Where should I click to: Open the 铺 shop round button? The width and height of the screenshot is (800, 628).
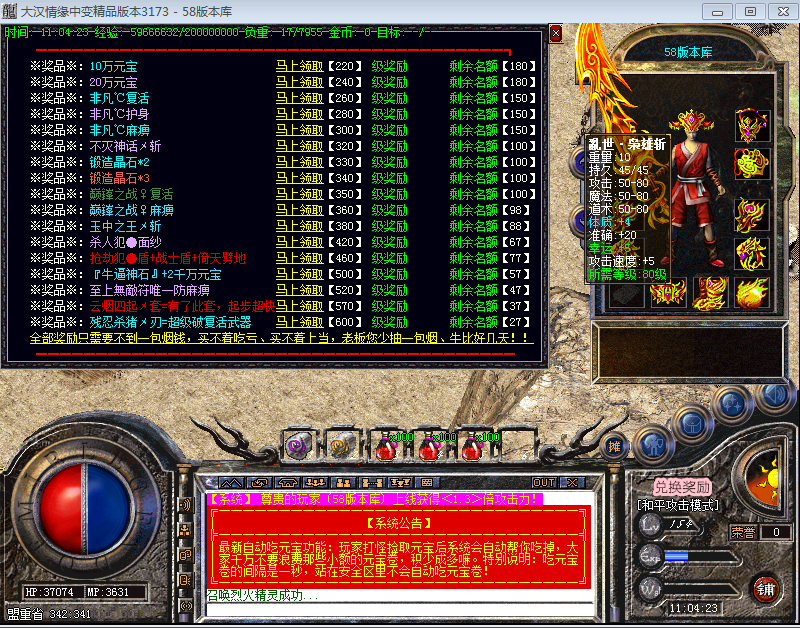pos(765,590)
